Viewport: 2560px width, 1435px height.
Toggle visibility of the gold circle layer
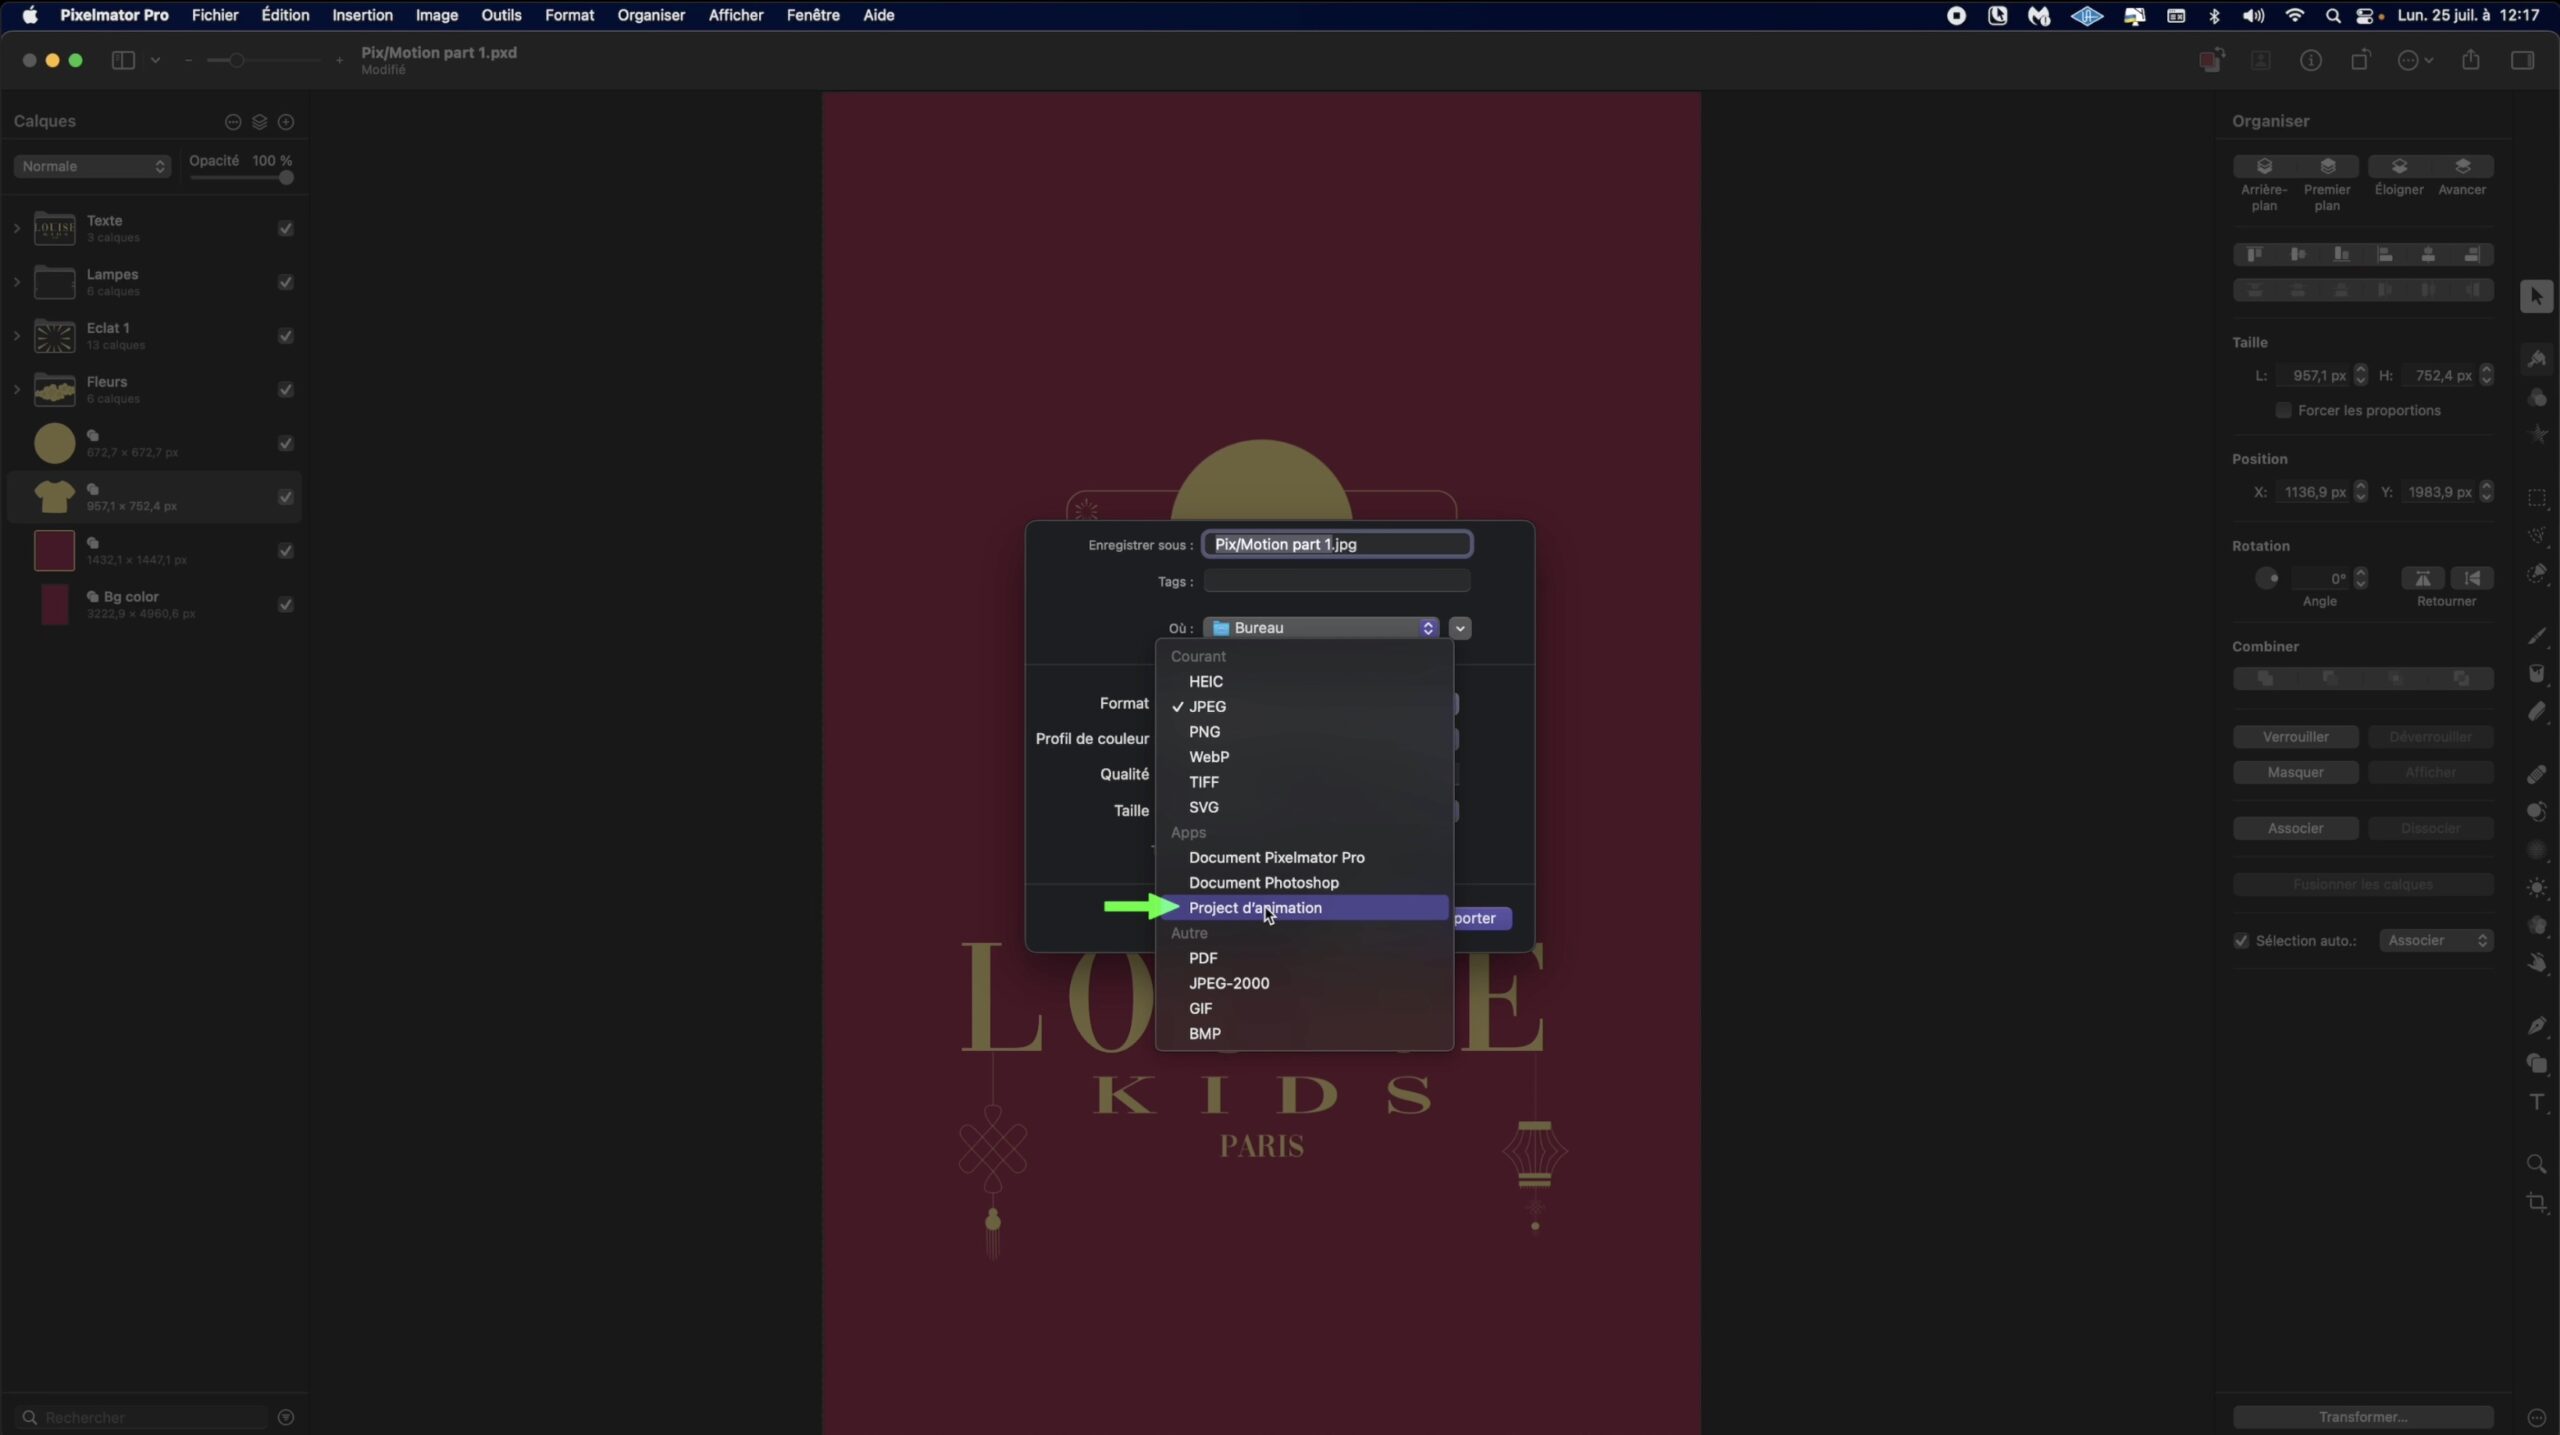(x=286, y=444)
